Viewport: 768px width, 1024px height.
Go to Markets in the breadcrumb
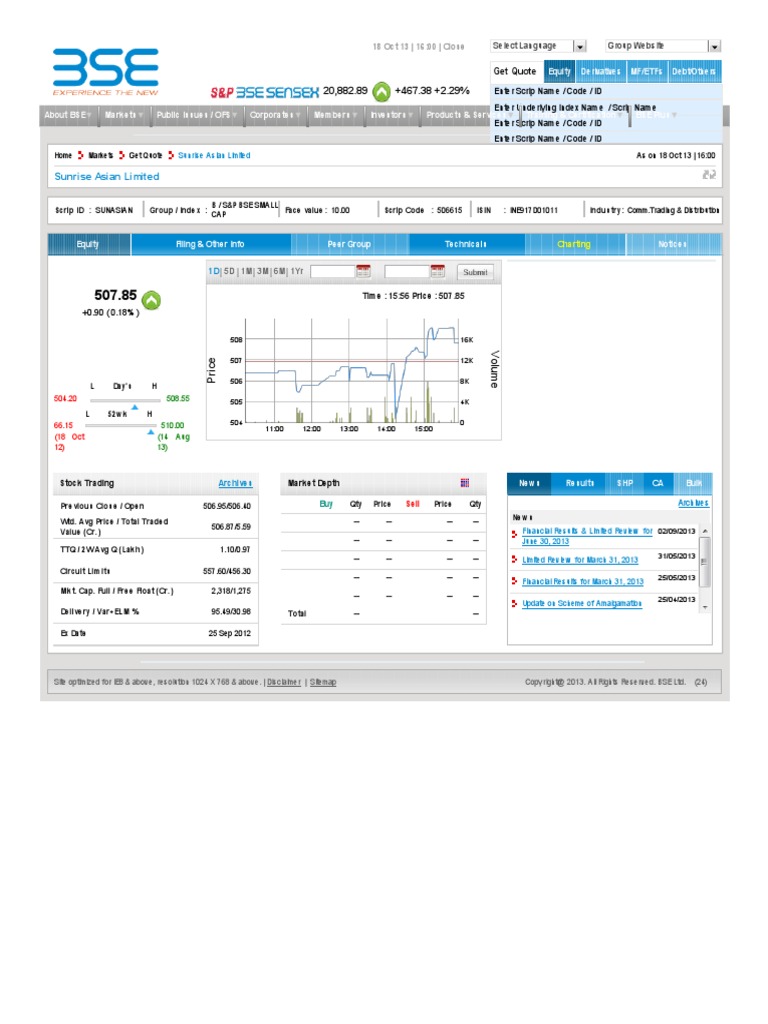point(101,155)
